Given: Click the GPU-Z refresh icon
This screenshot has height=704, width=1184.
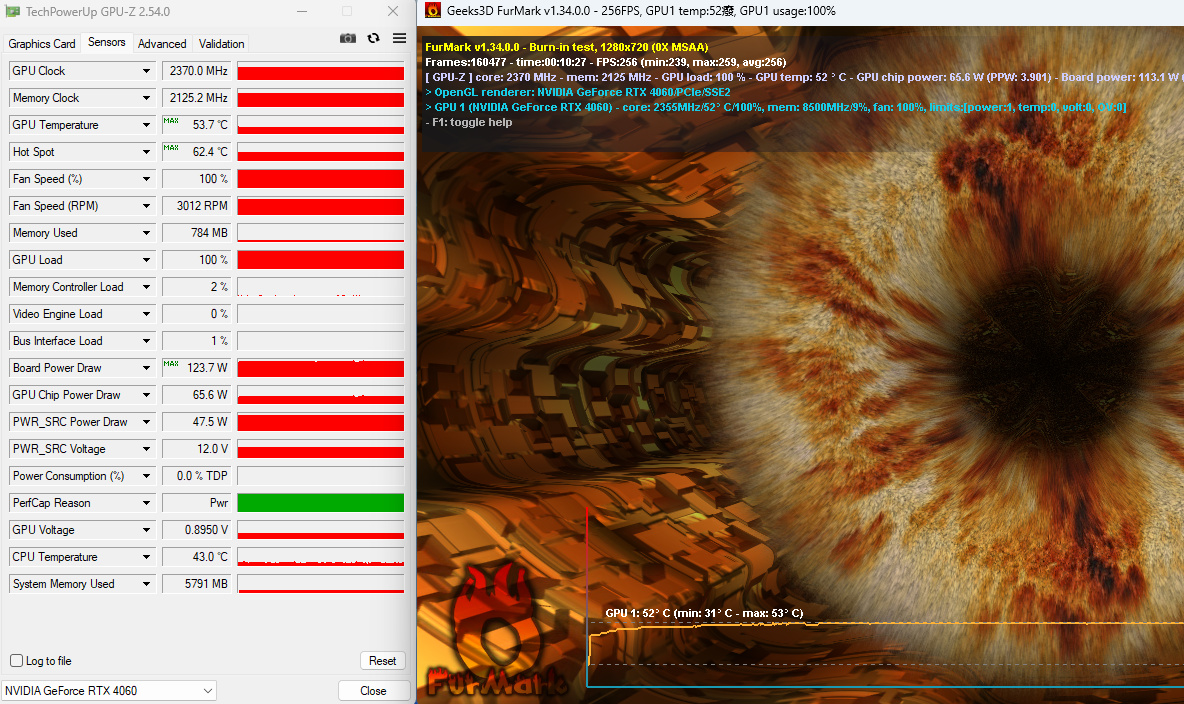Looking at the screenshot, I should point(373,39).
